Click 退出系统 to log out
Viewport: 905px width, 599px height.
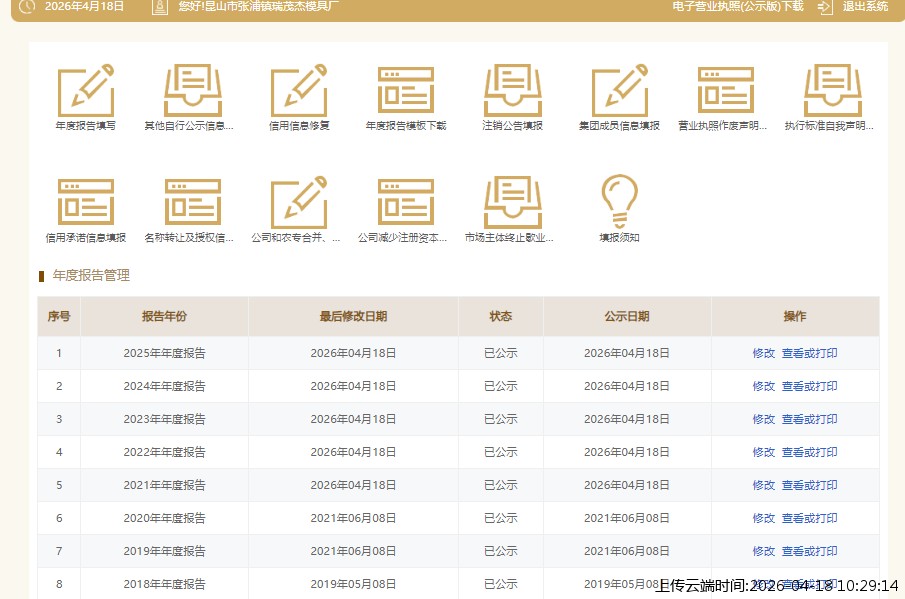tap(864, 6)
